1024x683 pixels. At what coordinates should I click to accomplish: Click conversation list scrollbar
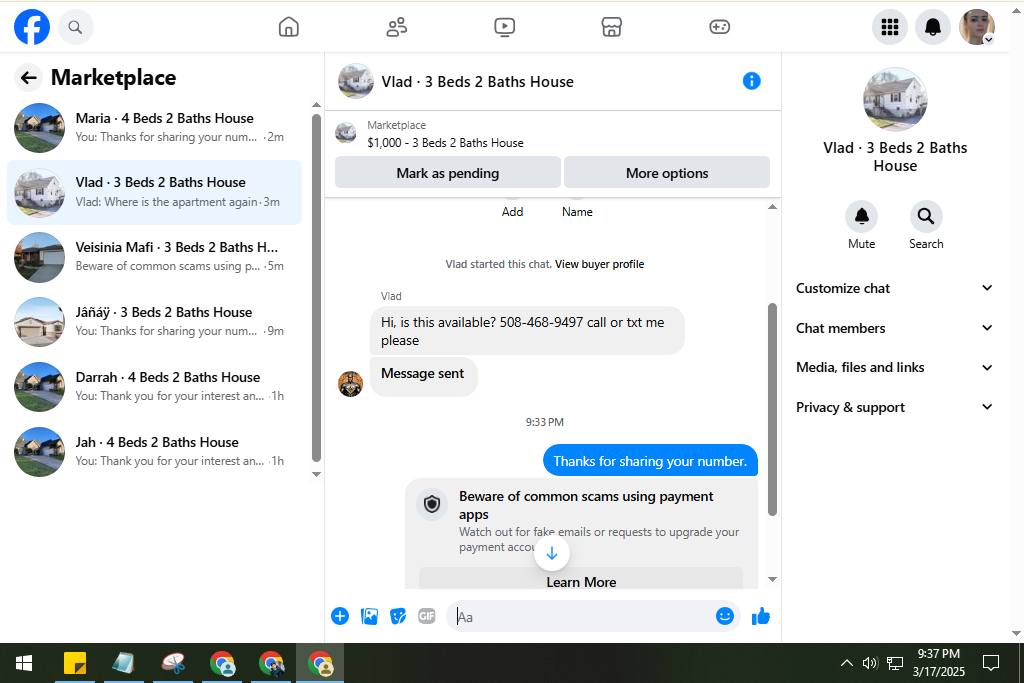click(x=316, y=288)
